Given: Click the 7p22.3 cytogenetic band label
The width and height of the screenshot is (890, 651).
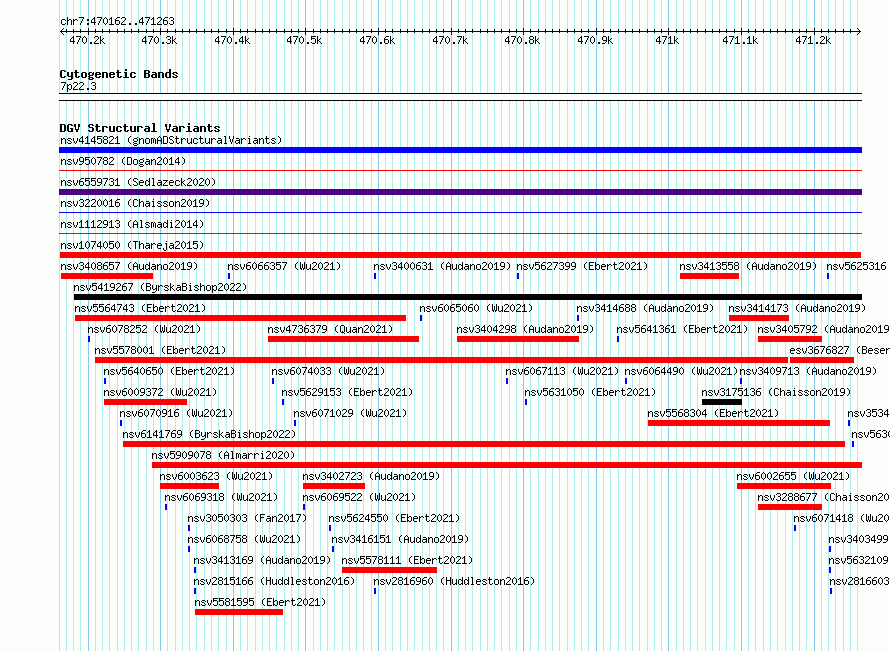Looking at the screenshot, I should tap(78, 86).
